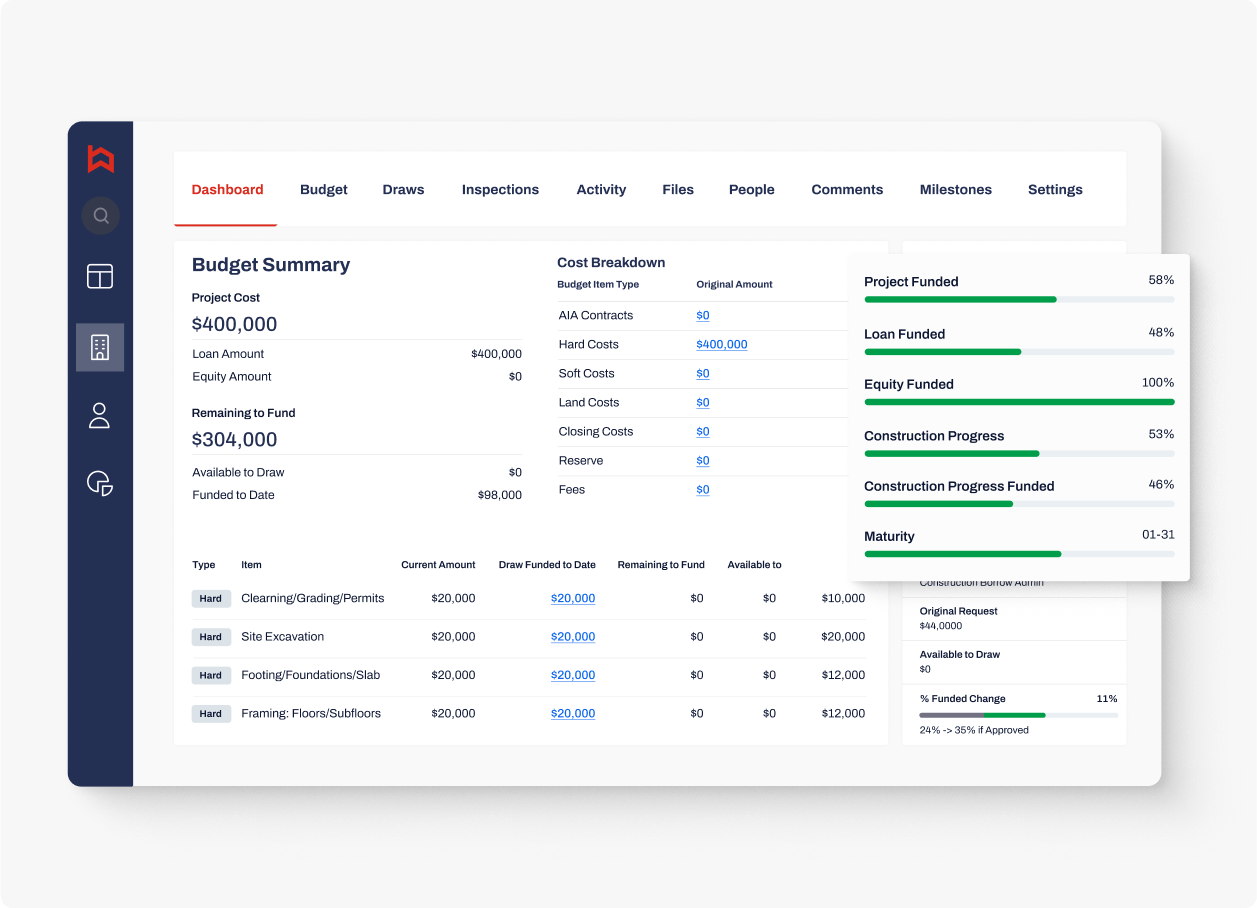This screenshot has width=1257, height=908.
Task: Click the Construction Progress bar at 53%
Action: pos(1019,454)
